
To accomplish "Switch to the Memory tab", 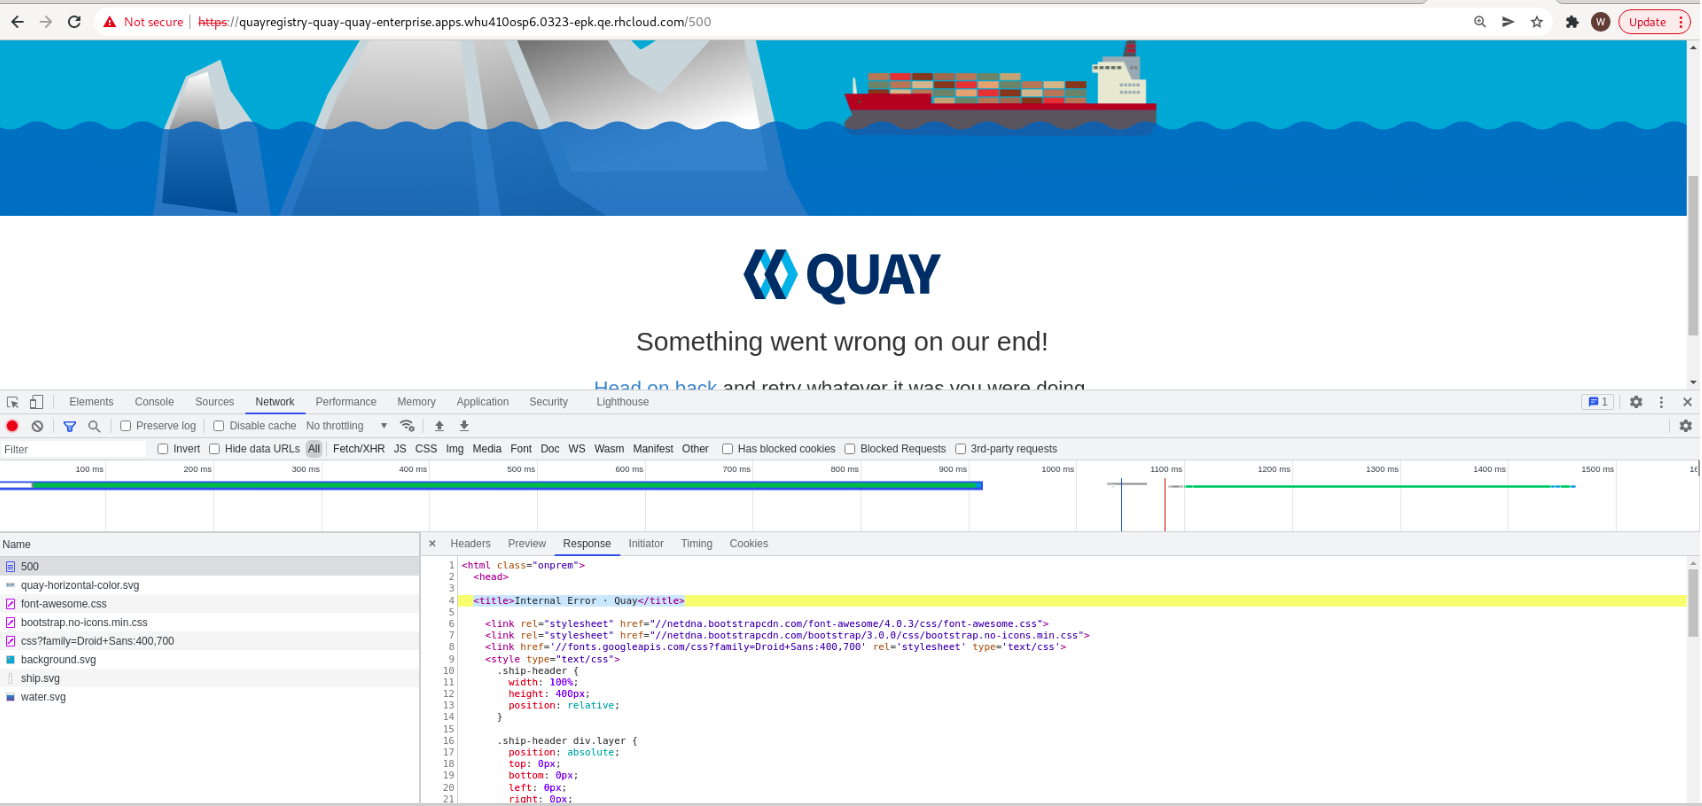I will click(x=417, y=402).
